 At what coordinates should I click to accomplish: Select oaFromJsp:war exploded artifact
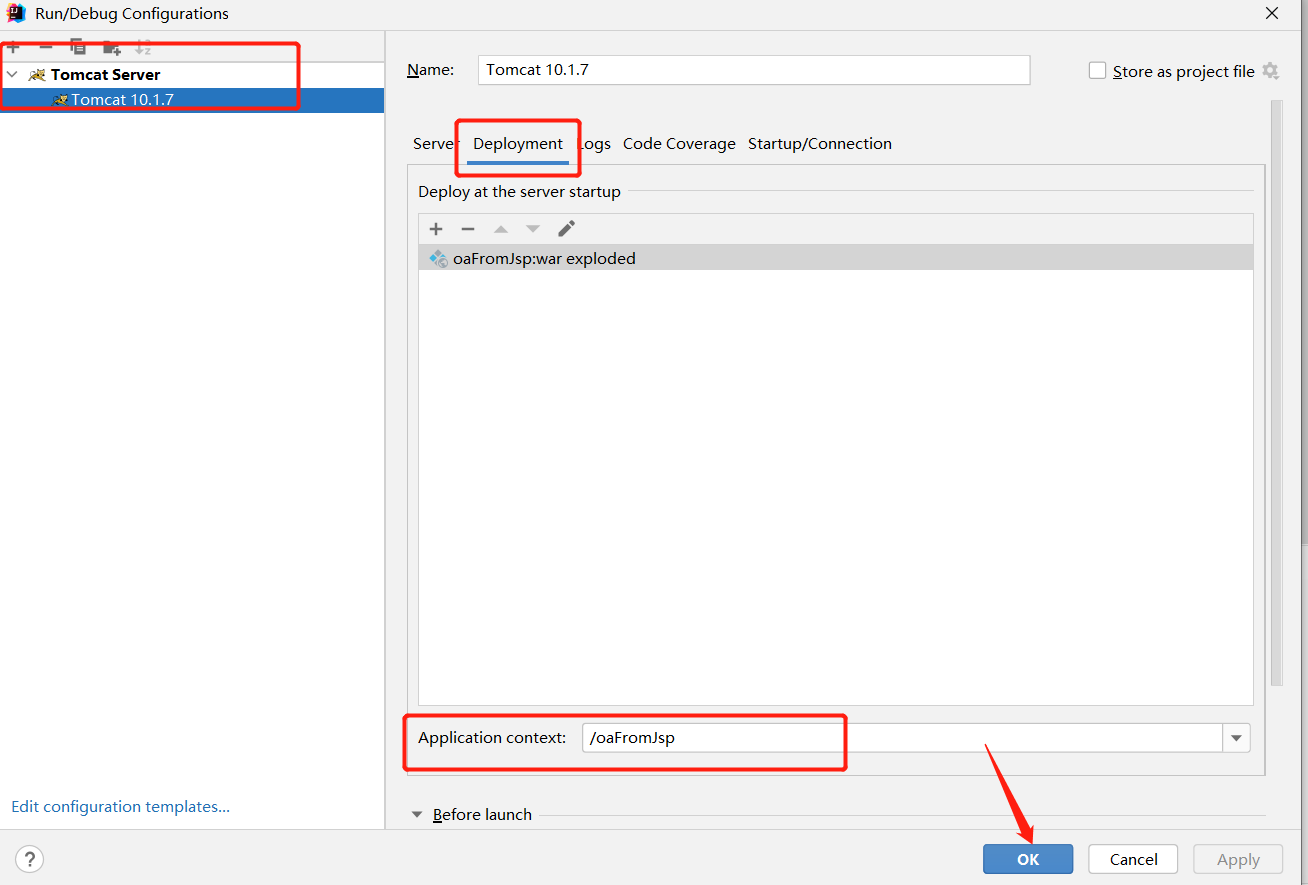click(x=835, y=258)
